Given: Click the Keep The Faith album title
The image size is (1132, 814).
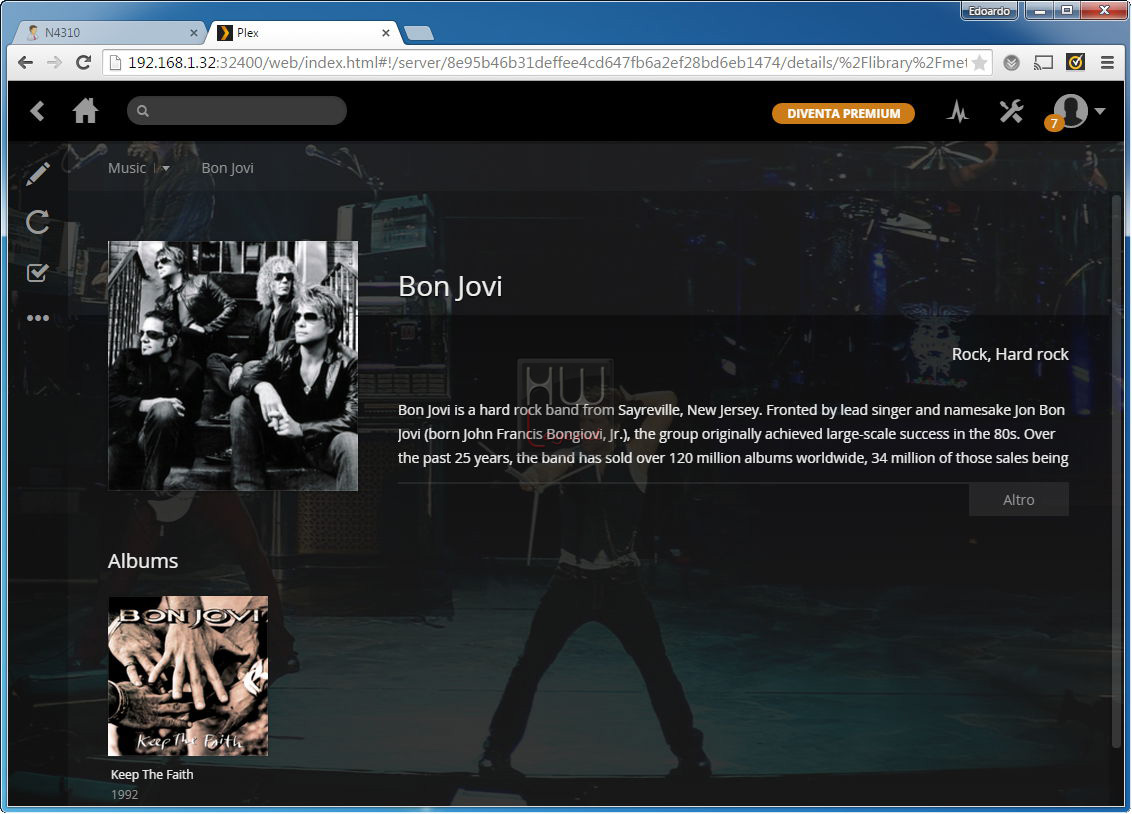Looking at the screenshot, I should pos(152,774).
